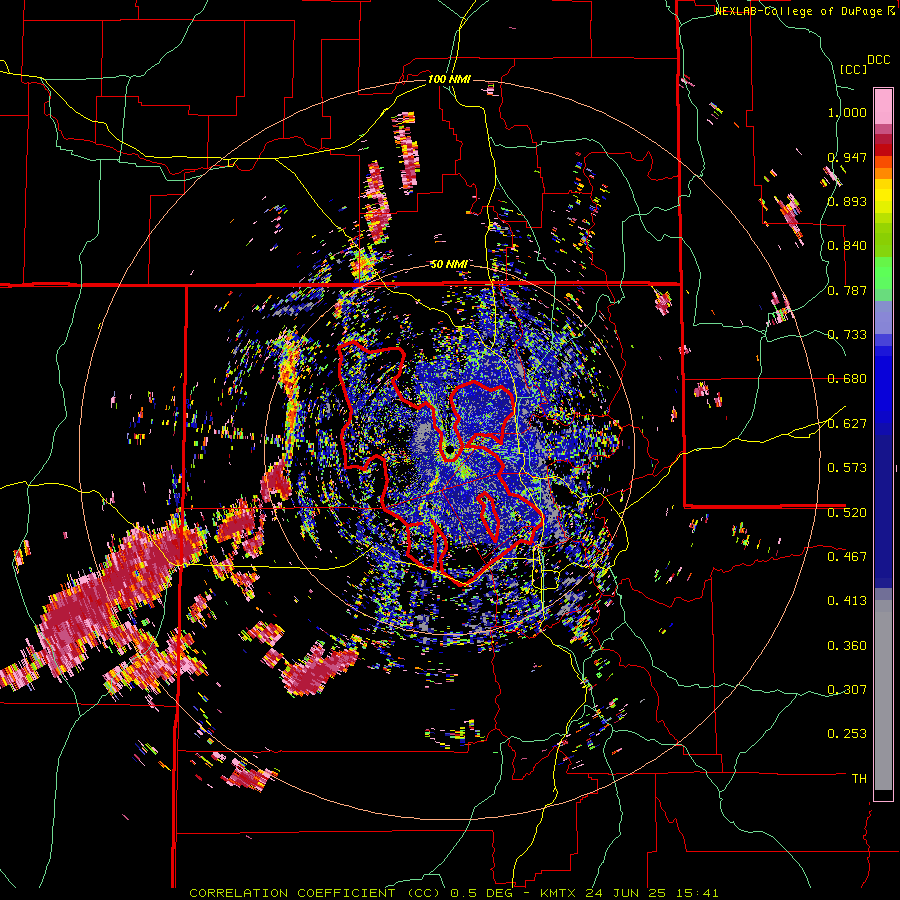This screenshot has height=900, width=900.
Task: Click the 0.573 legend value
Action: (847, 468)
